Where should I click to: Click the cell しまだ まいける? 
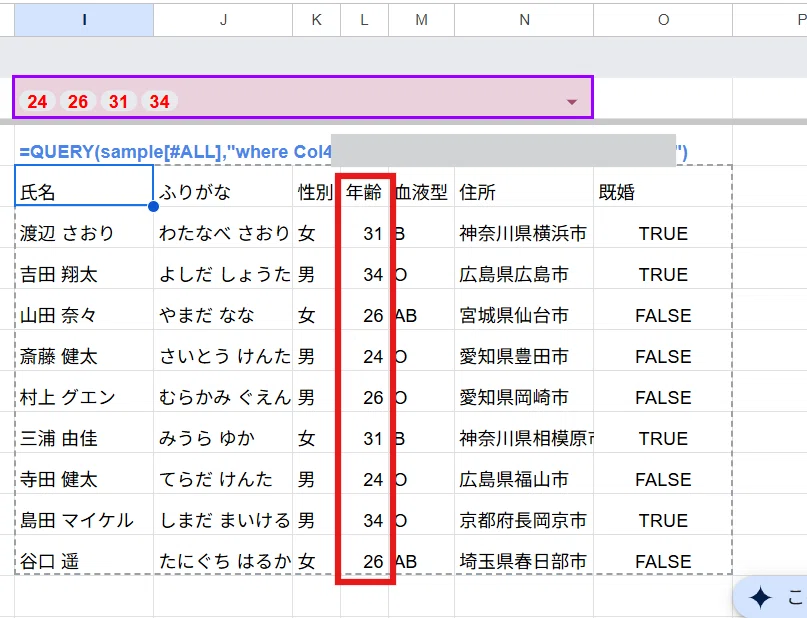click(223, 515)
